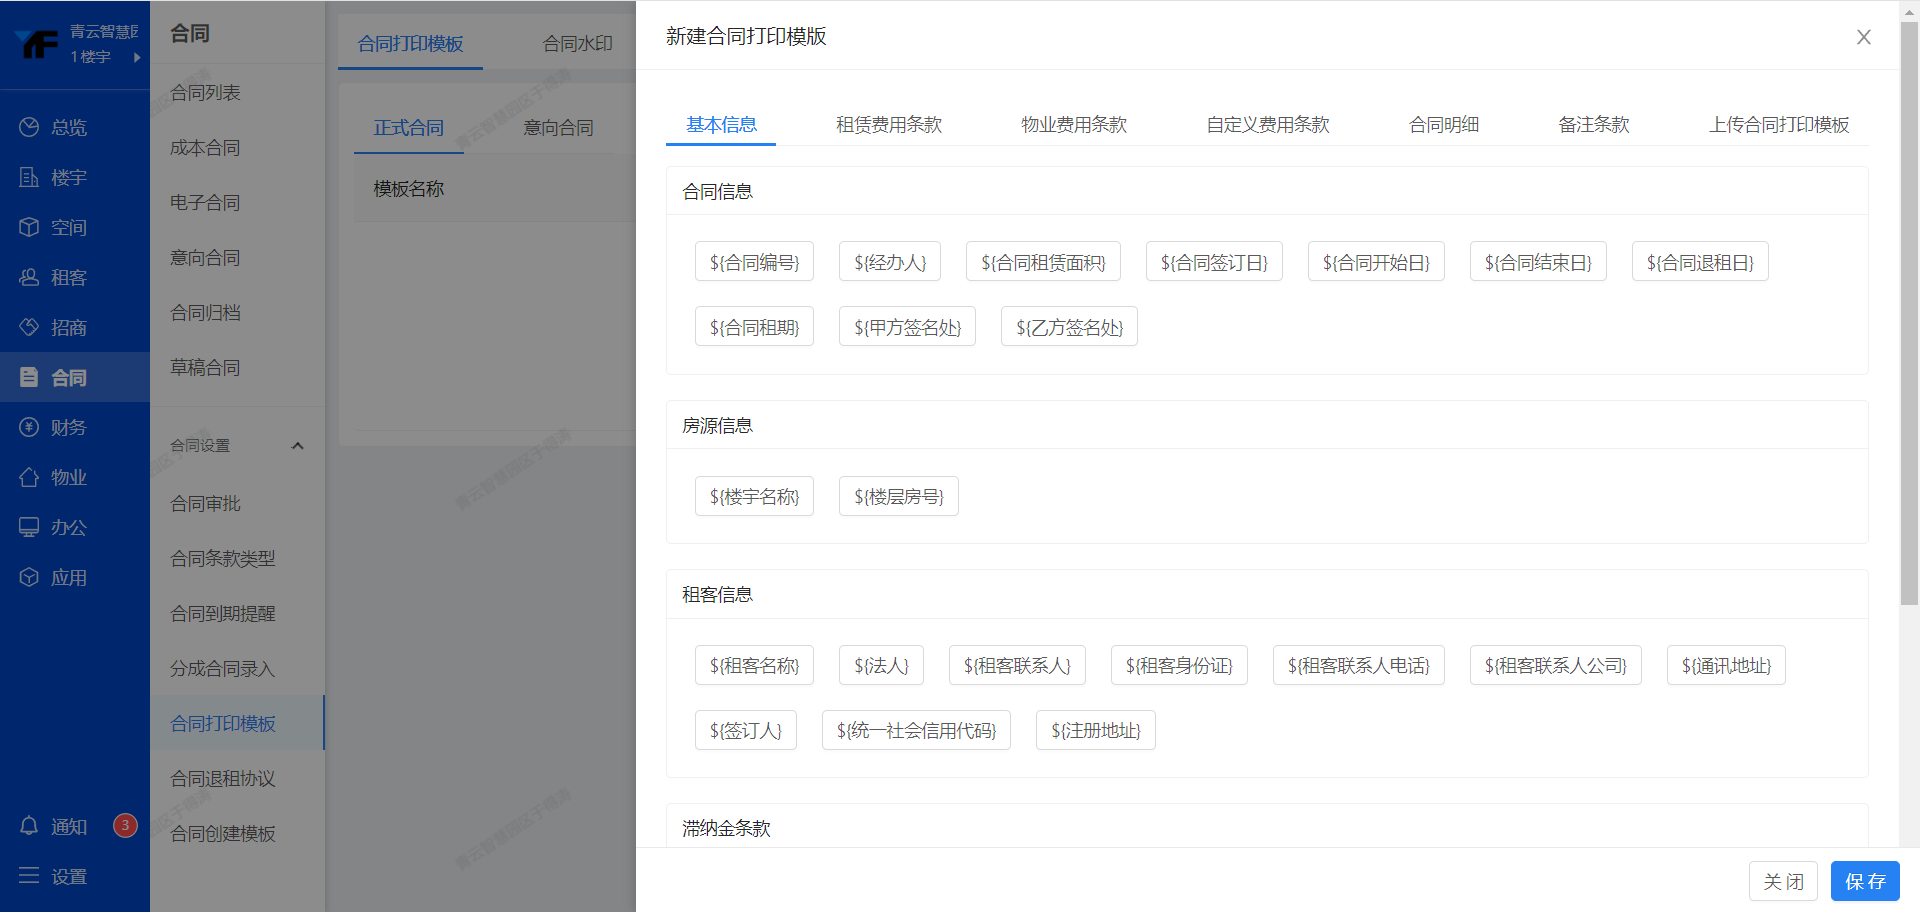Open the 通知 bell notification icon

tap(29, 826)
